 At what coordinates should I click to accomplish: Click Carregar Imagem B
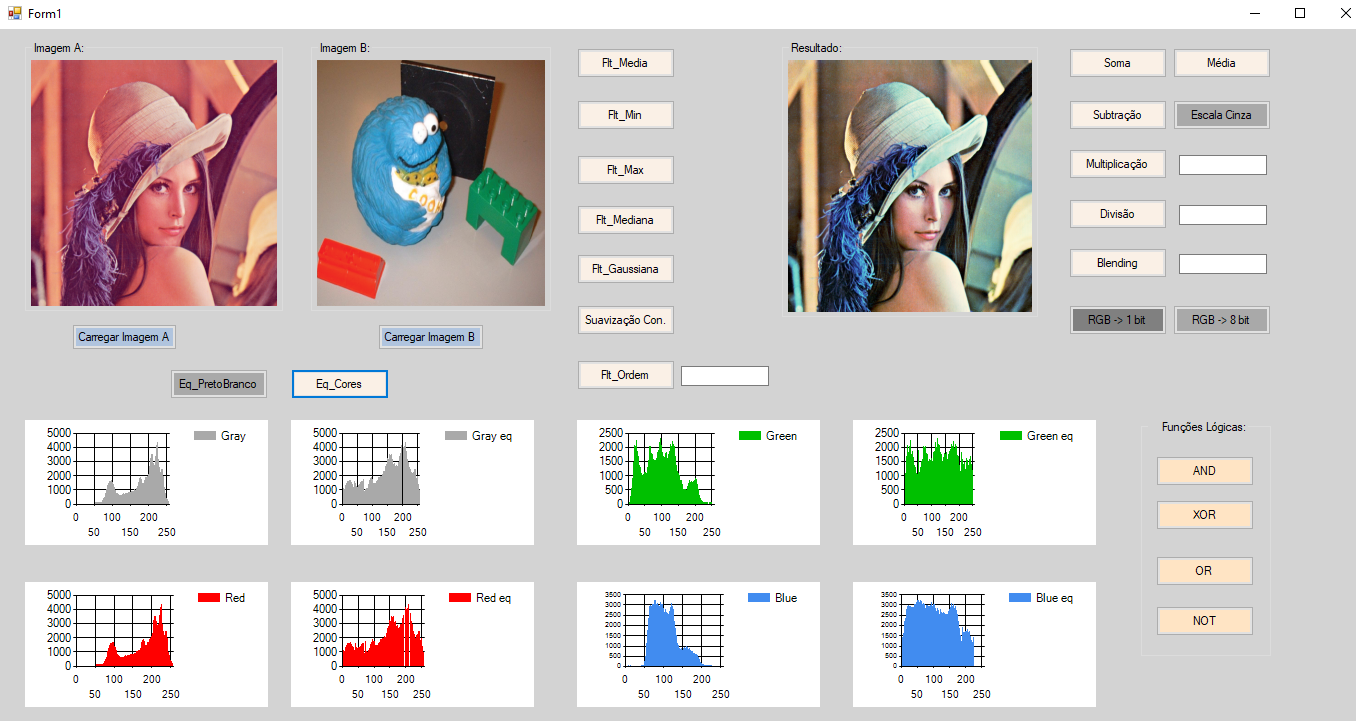430,336
